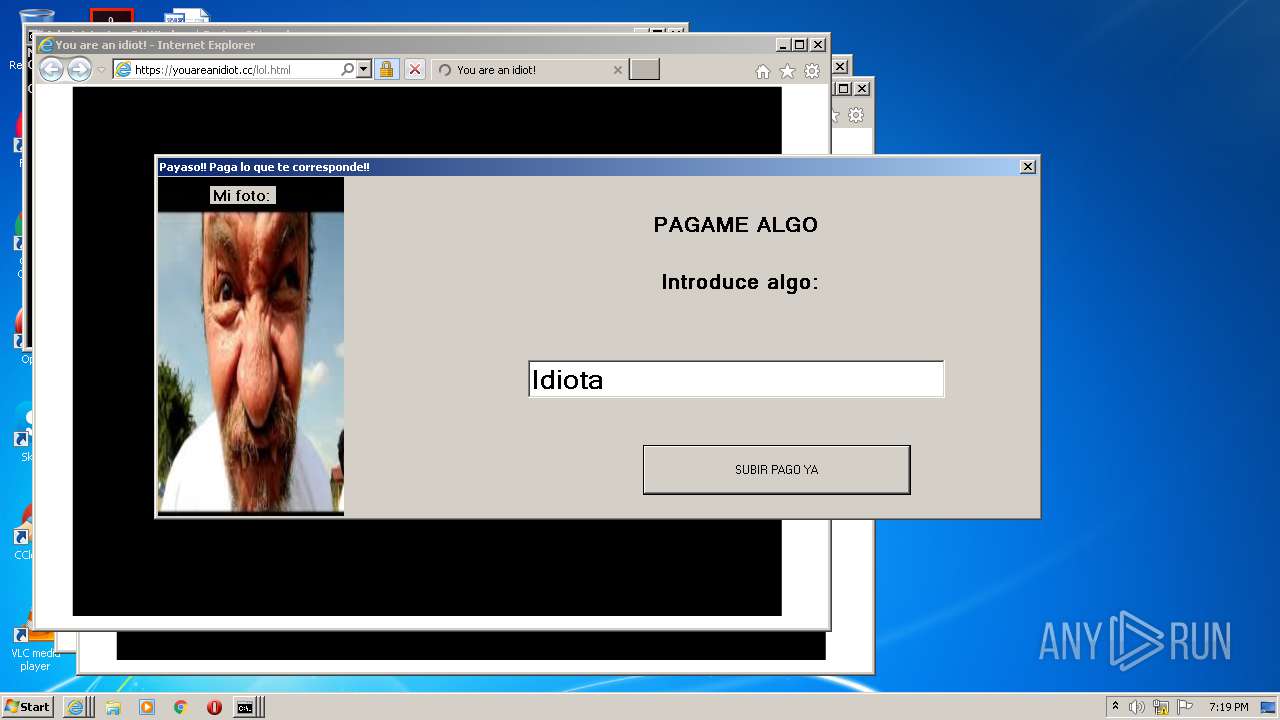Launch Opera from taskbar

(214, 707)
